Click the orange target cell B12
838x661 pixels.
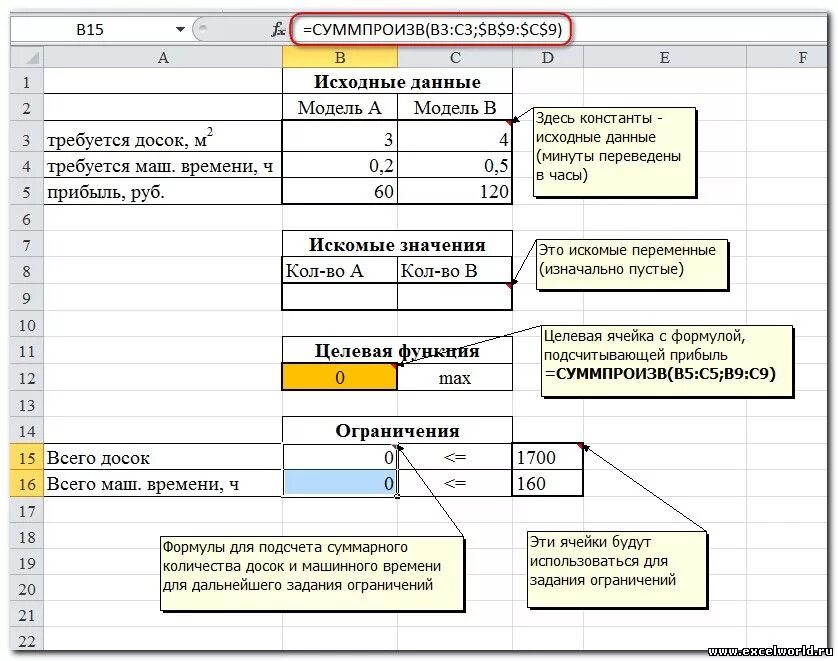340,378
